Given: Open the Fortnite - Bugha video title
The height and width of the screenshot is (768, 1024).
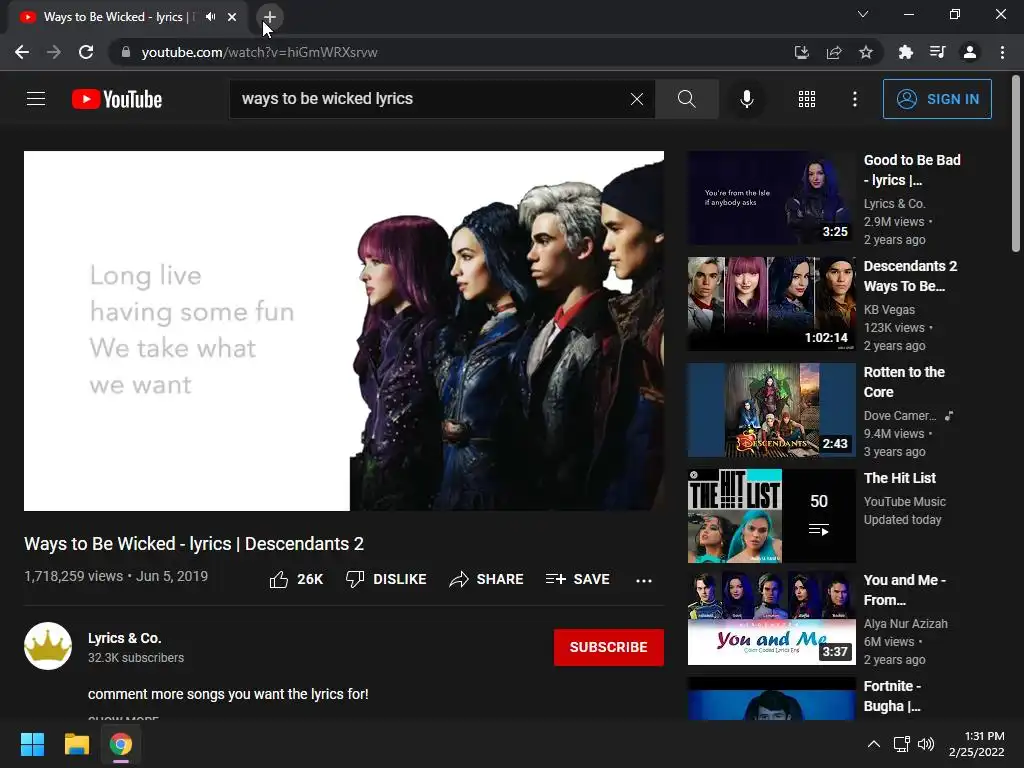Looking at the screenshot, I should pos(892,696).
